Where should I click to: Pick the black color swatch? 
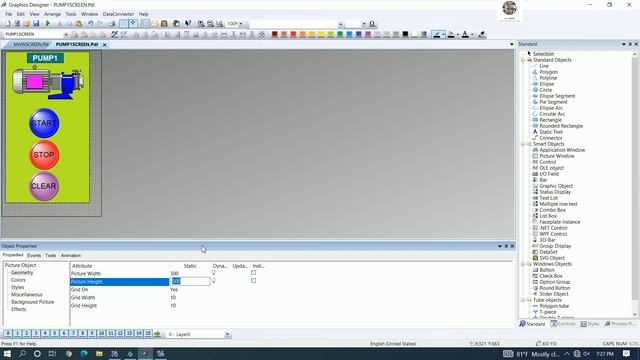pos(405,35)
